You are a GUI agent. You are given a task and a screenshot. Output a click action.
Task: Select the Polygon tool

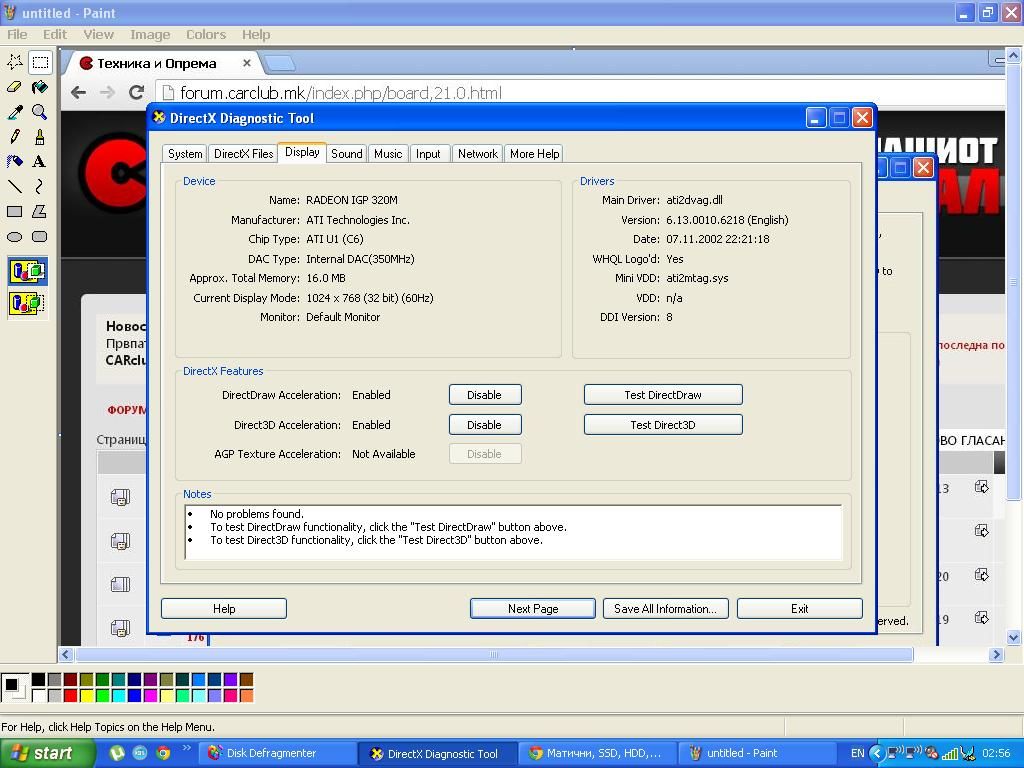coord(40,212)
